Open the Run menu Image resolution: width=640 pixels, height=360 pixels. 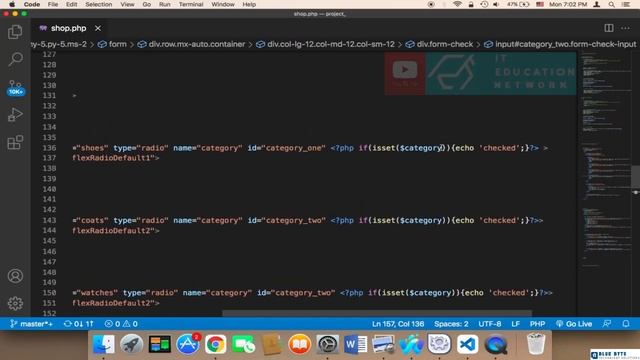tap(164, 4)
